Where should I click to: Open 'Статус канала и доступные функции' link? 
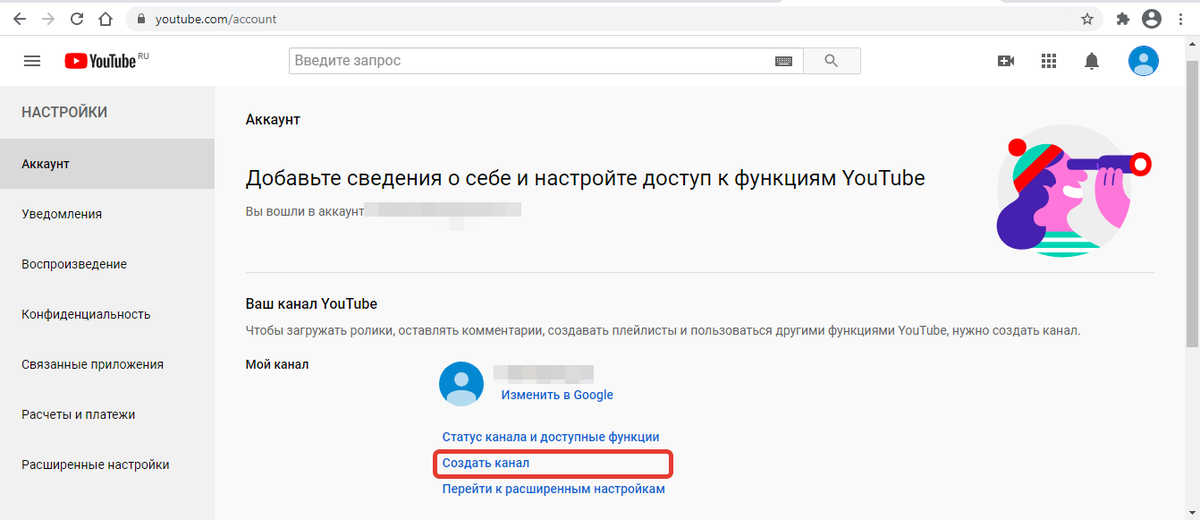(x=551, y=437)
